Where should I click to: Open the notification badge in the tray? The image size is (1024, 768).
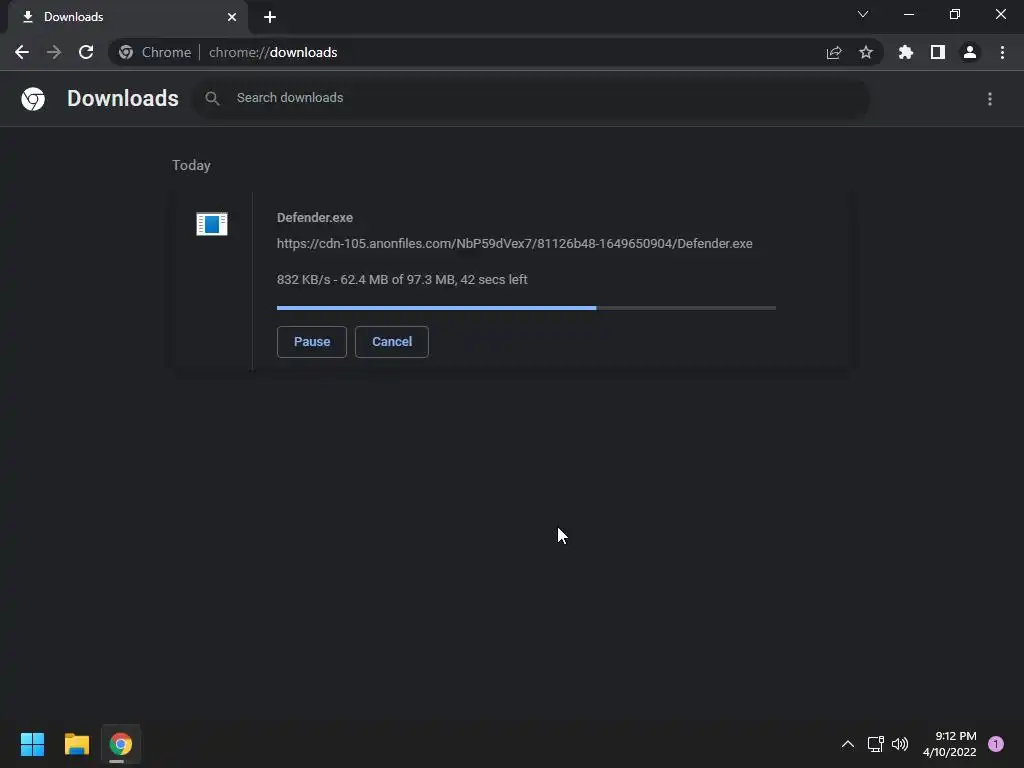(x=996, y=744)
